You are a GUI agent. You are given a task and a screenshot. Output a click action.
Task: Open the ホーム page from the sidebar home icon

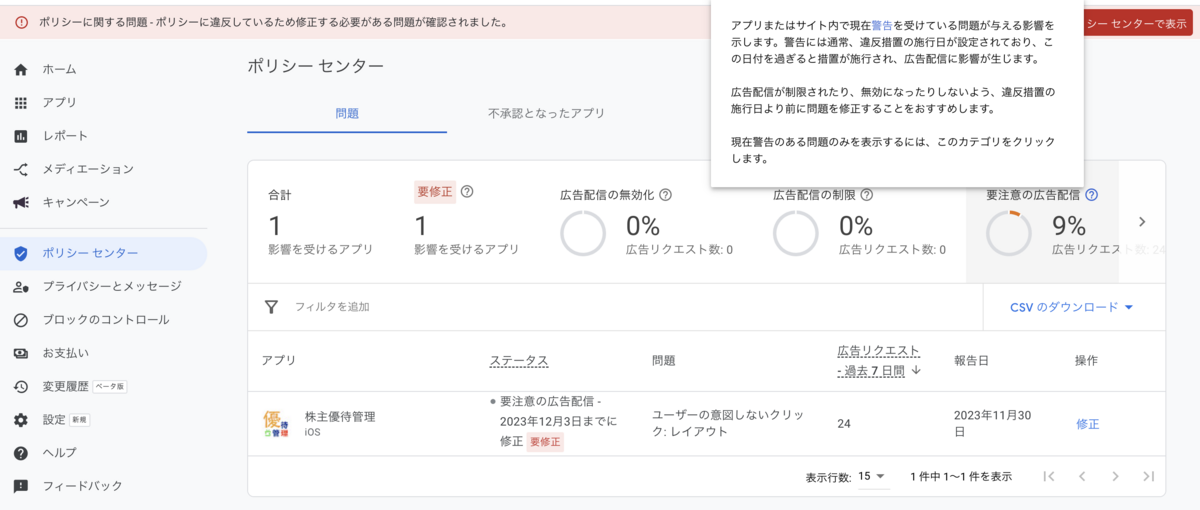21,70
